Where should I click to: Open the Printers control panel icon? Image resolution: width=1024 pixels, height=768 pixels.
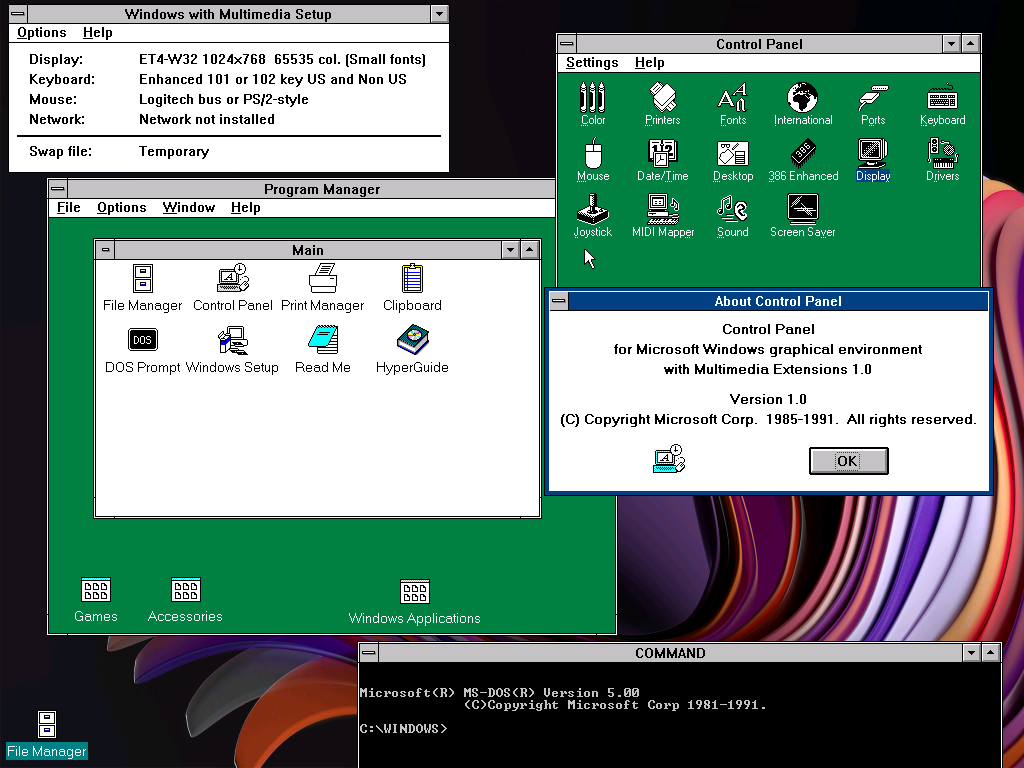[662, 99]
